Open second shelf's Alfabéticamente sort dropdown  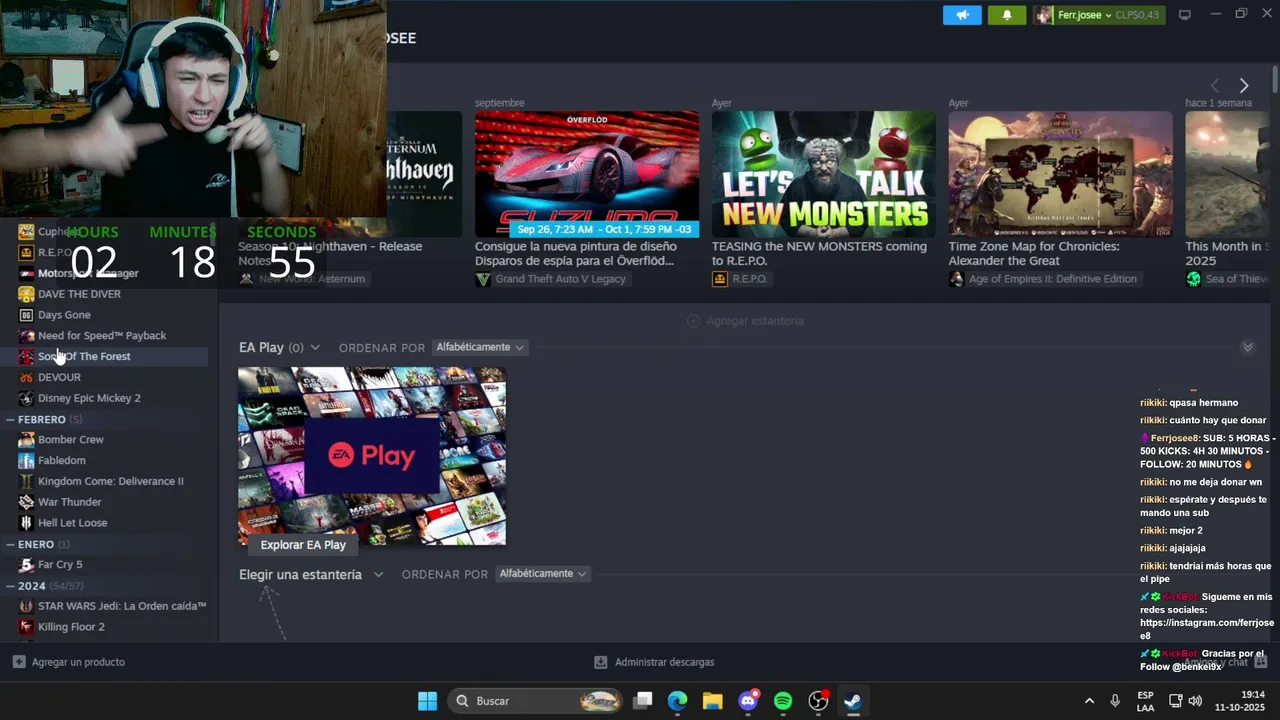pos(543,574)
